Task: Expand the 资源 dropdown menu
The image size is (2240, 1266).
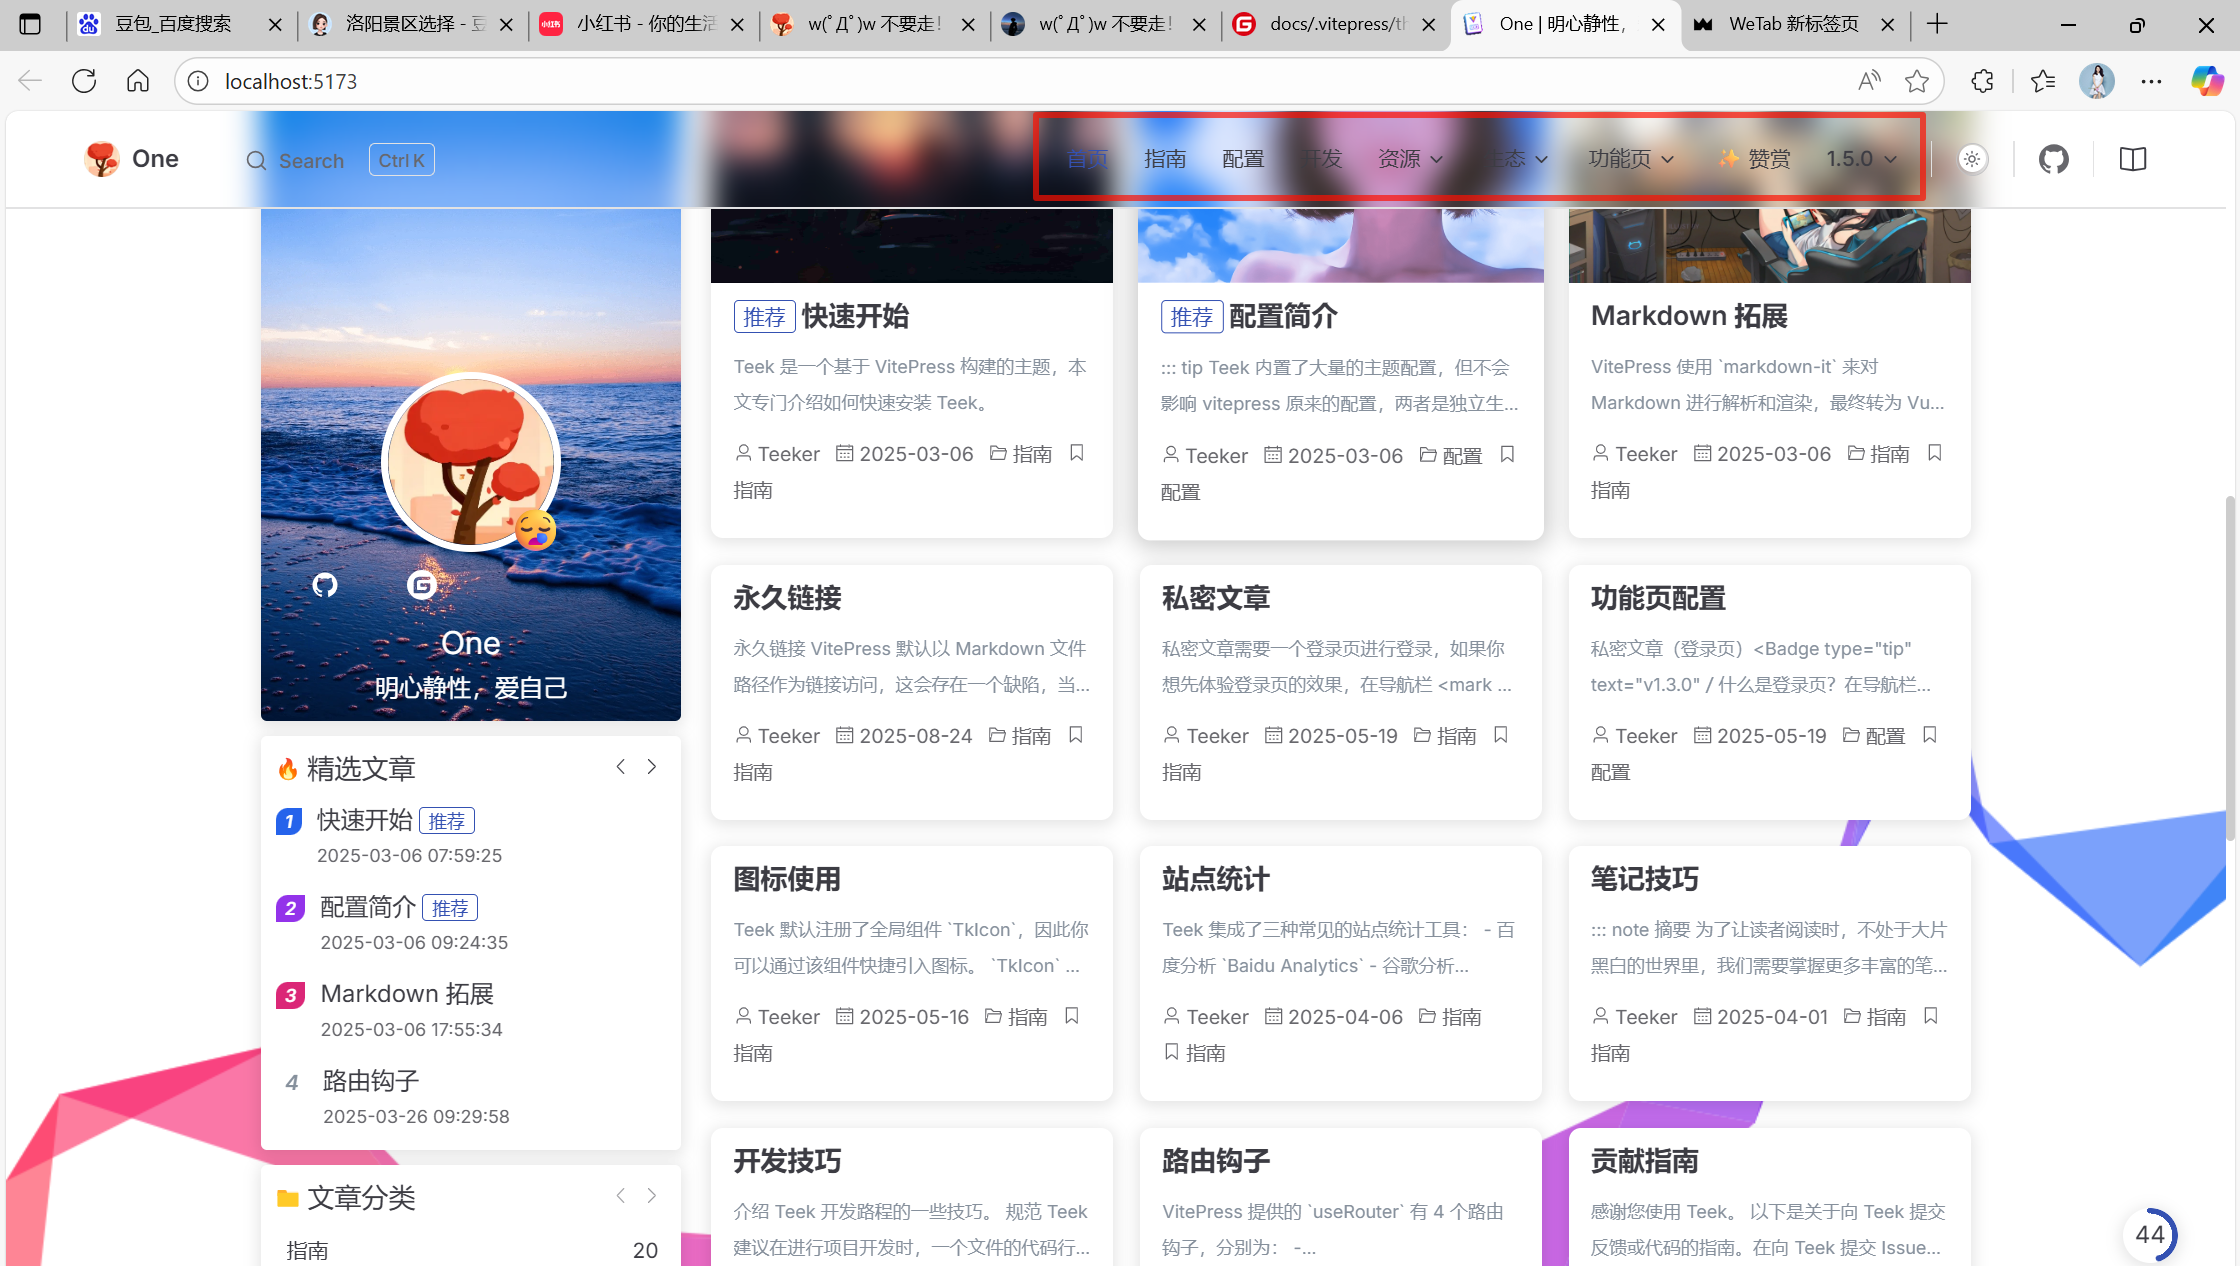Action: [x=1410, y=159]
